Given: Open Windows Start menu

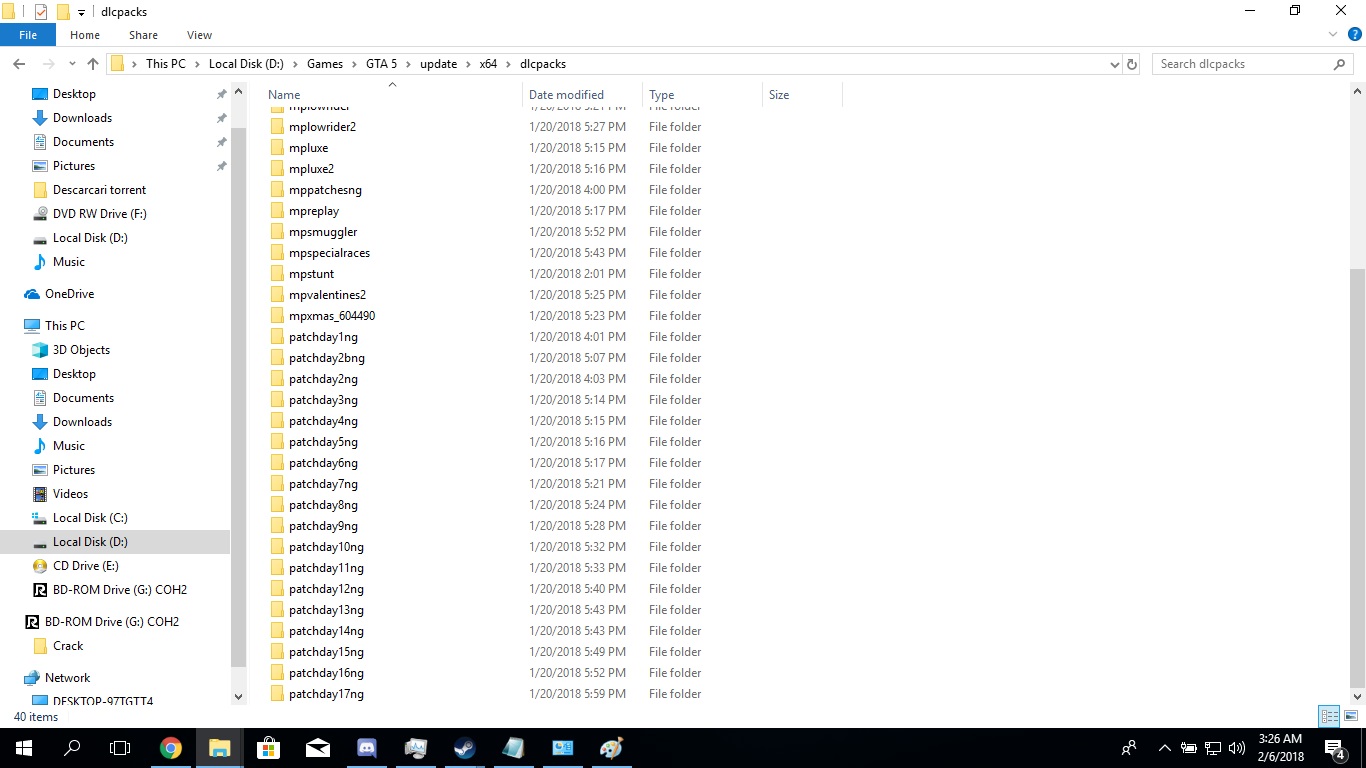Looking at the screenshot, I should (24, 748).
